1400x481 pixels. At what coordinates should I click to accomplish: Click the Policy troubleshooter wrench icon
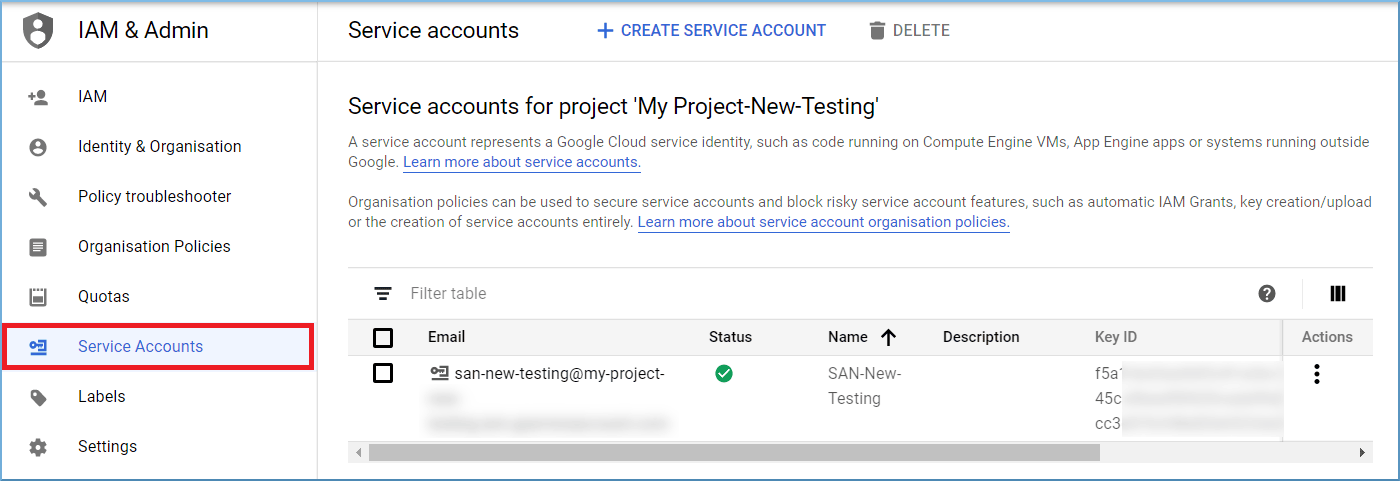[x=38, y=197]
